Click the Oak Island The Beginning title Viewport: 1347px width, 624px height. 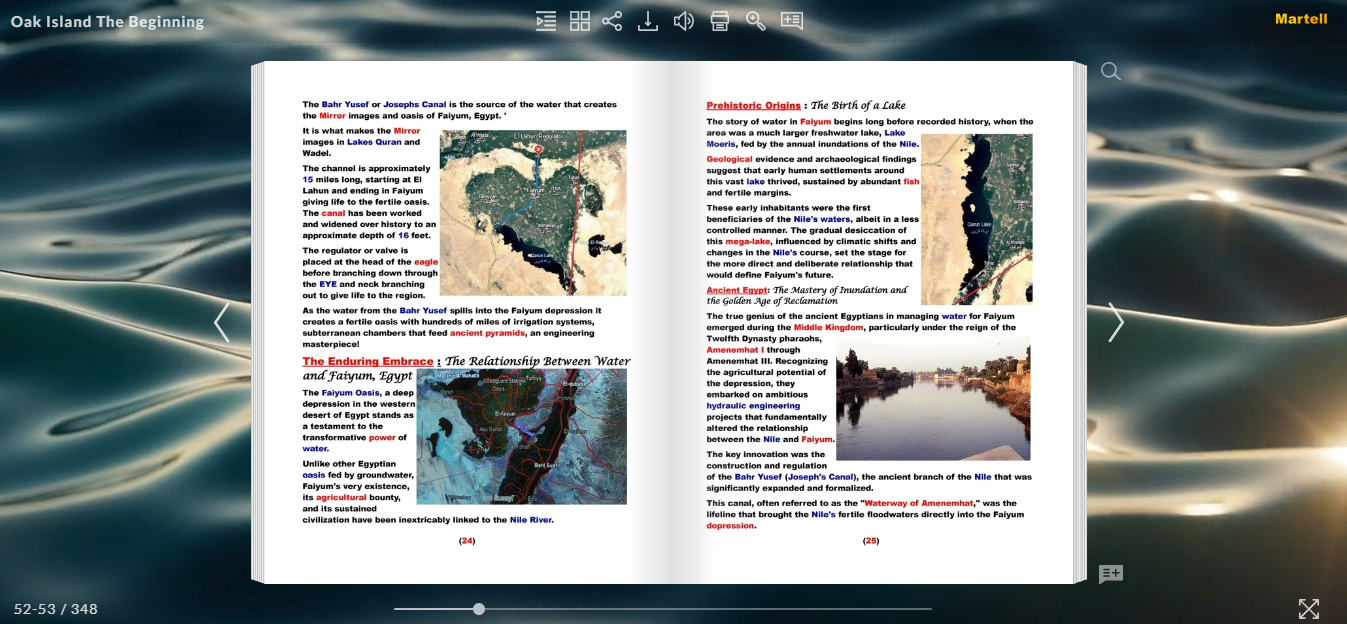(x=107, y=21)
